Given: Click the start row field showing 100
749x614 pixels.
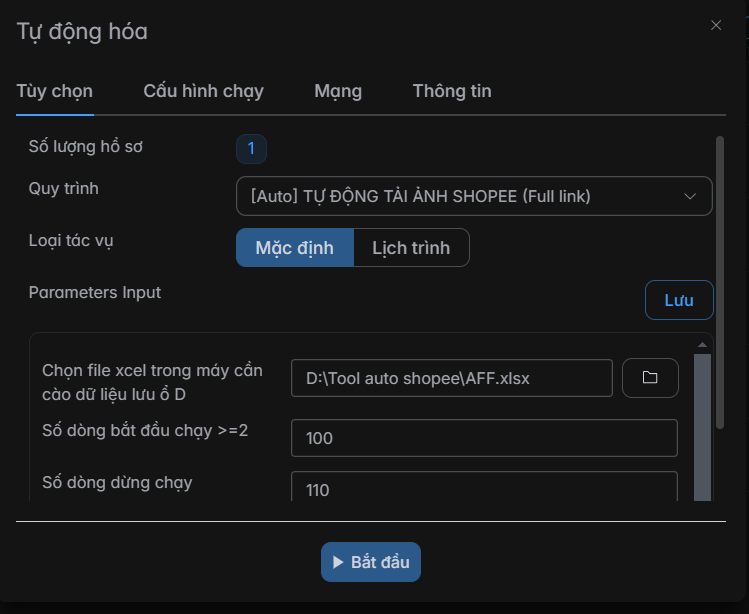Looking at the screenshot, I should point(484,438).
